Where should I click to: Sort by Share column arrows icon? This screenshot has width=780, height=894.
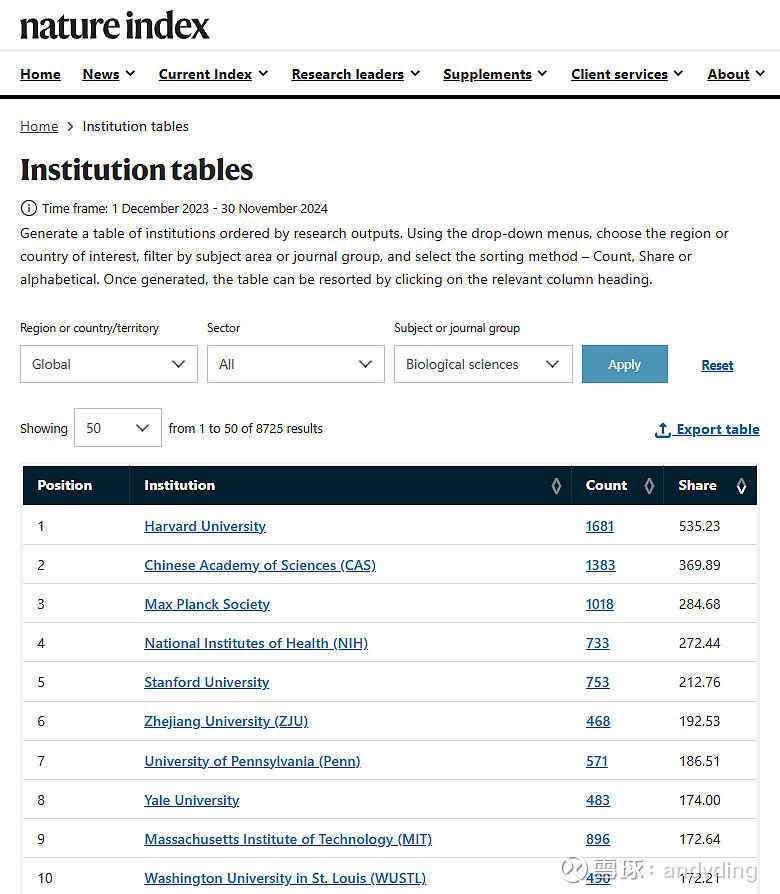[741, 486]
